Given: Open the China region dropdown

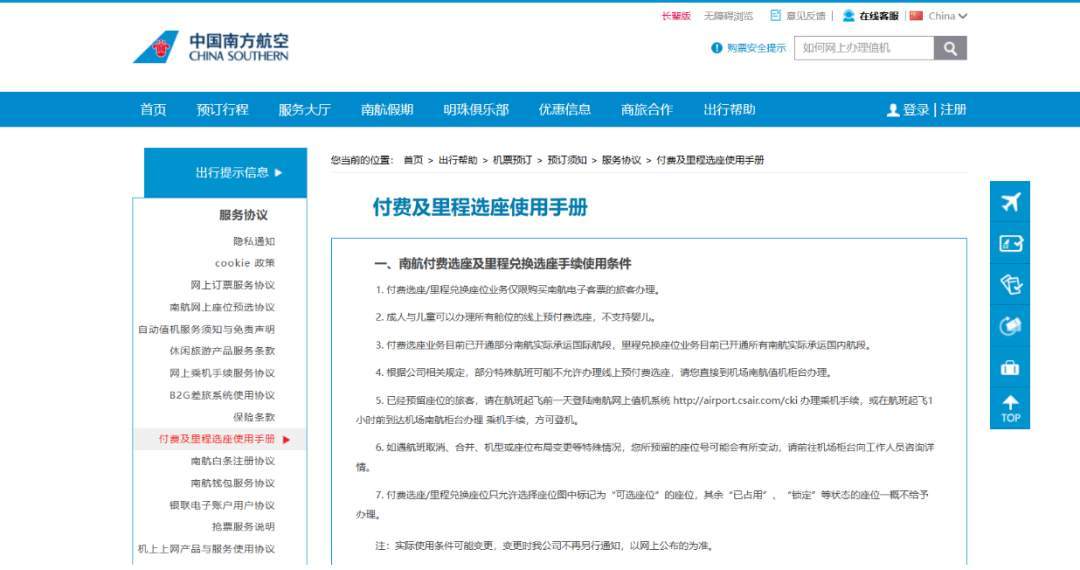Looking at the screenshot, I should [x=939, y=16].
